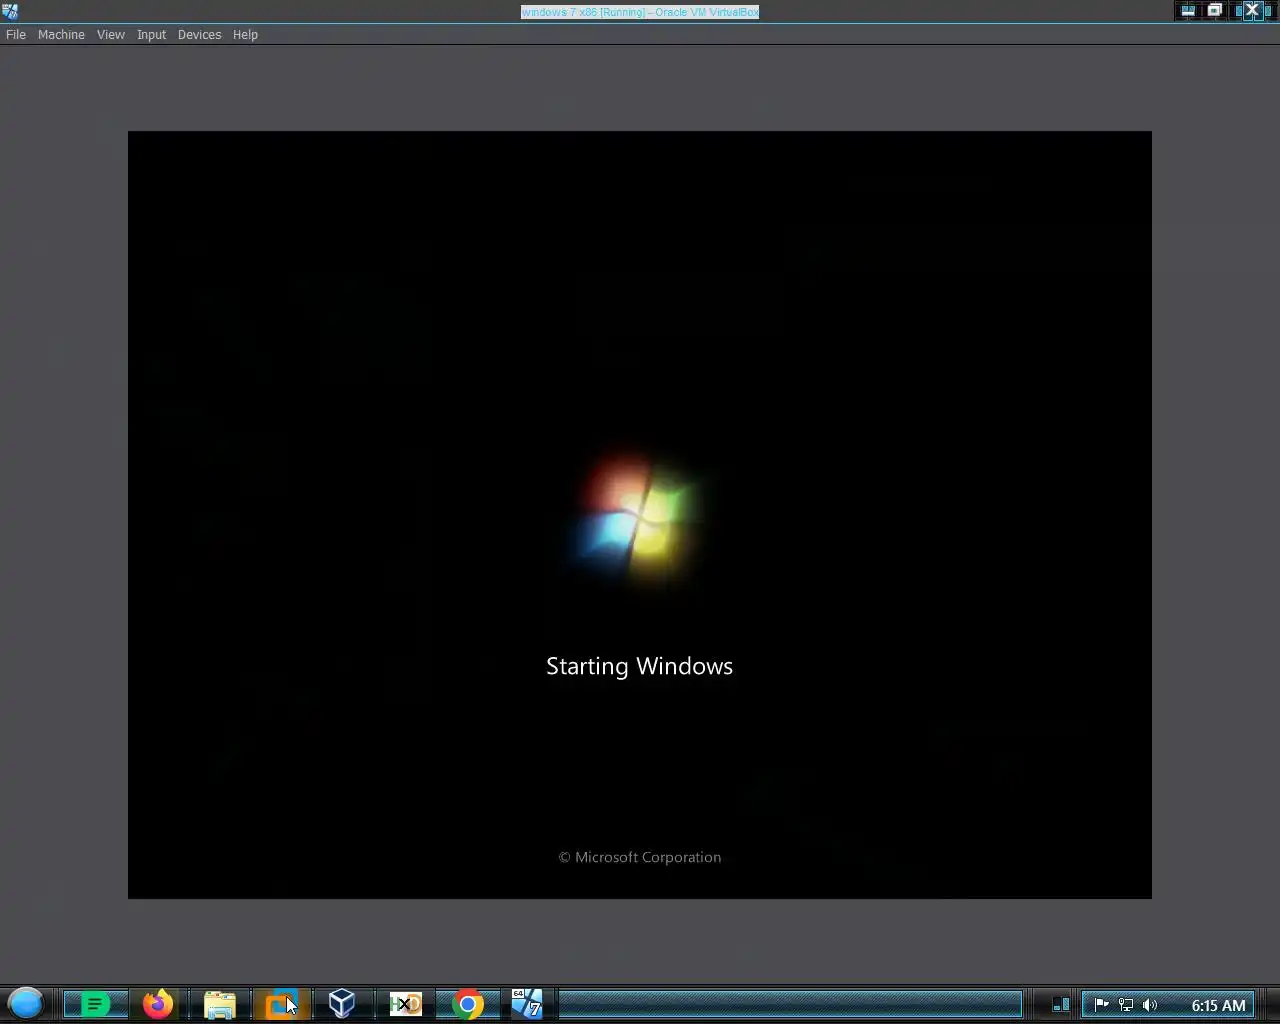This screenshot has height=1024, width=1280.
Task: Open the Help menu
Action: pos(245,34)
